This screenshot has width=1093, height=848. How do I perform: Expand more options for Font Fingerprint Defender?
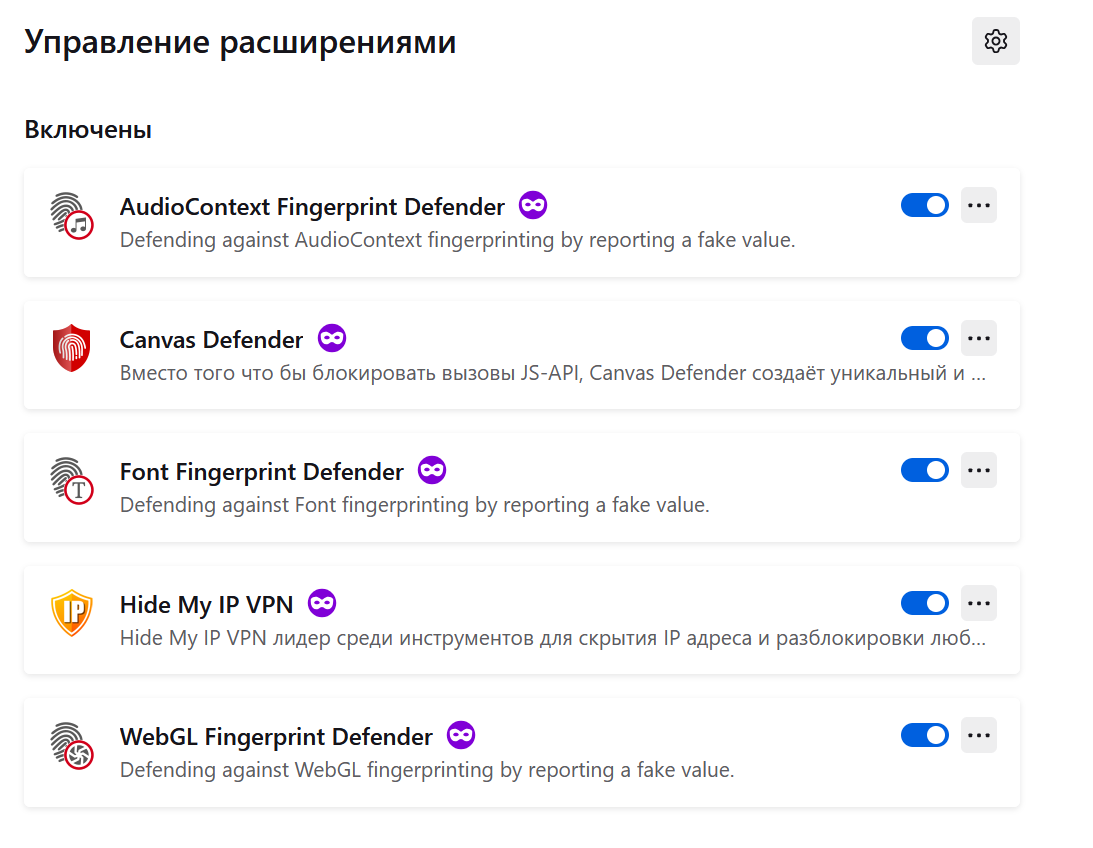click(979, 470)
